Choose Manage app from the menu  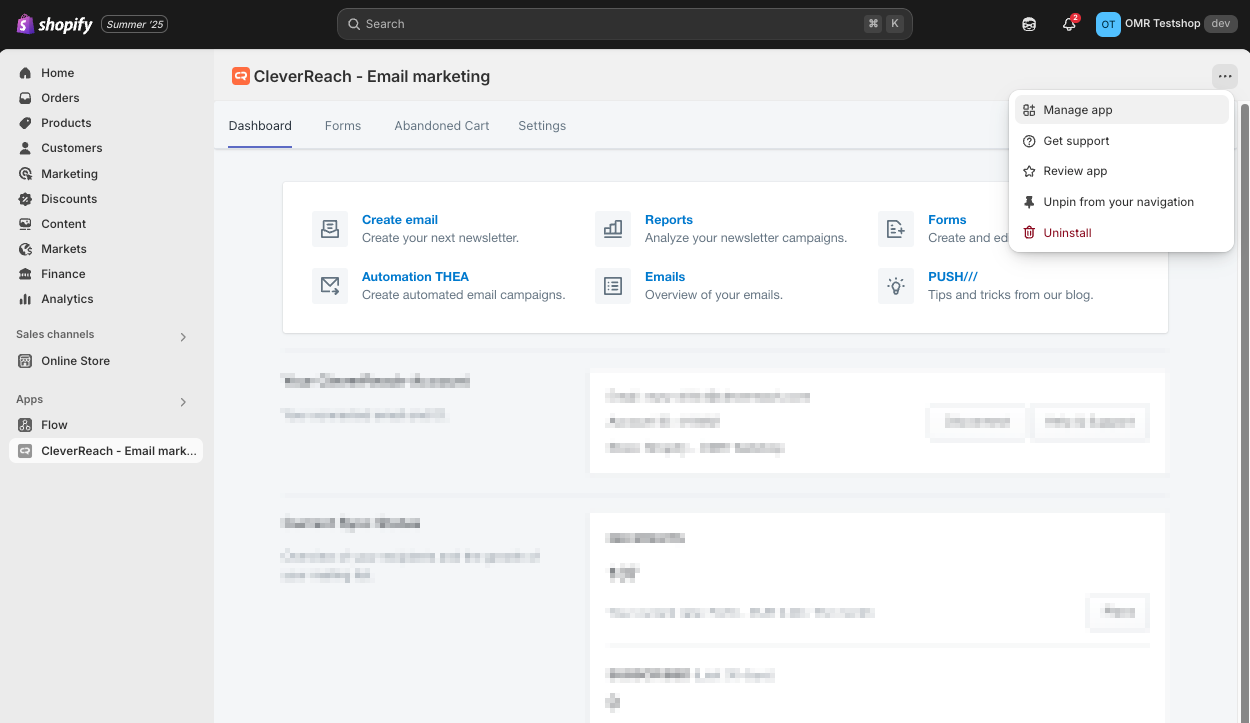click(1121, 110)
